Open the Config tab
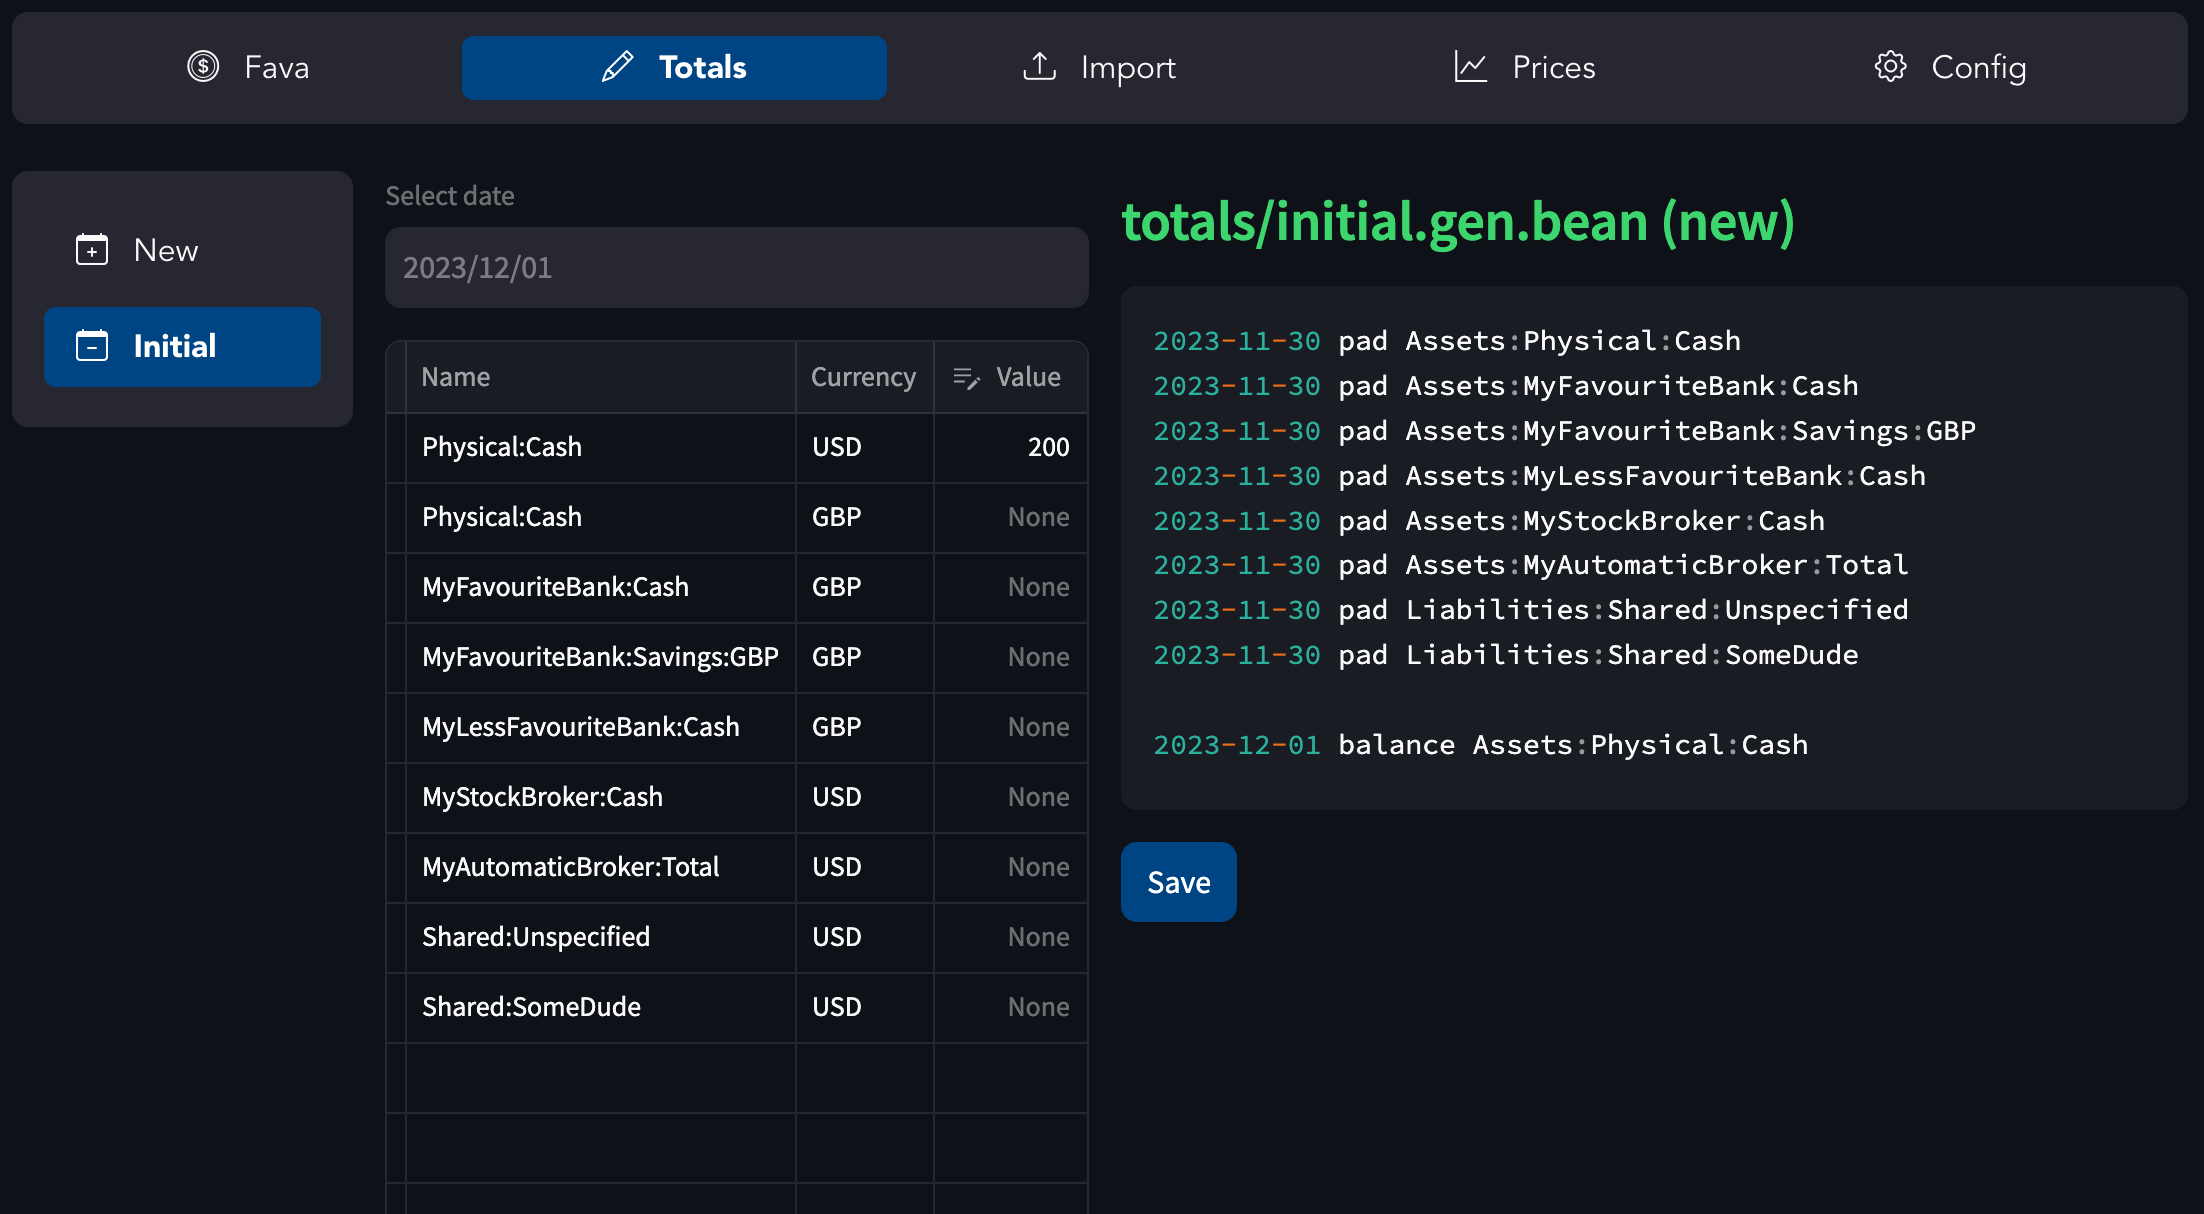 click(1950, 68)
